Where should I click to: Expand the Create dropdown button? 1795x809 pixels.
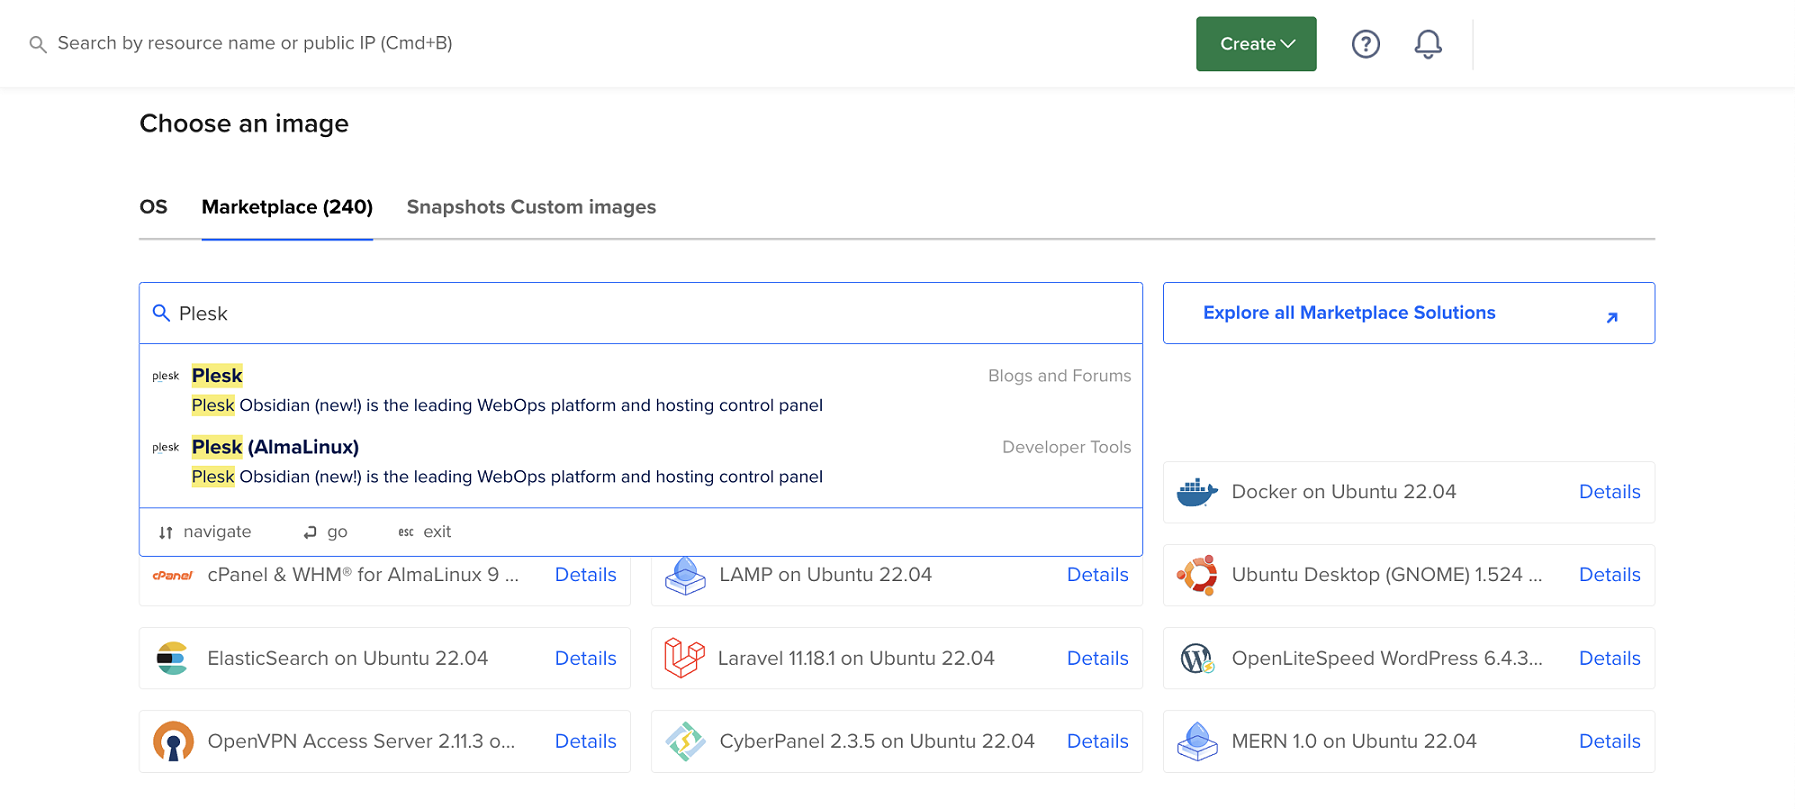pyautogui.click(x=1255, y=44)
